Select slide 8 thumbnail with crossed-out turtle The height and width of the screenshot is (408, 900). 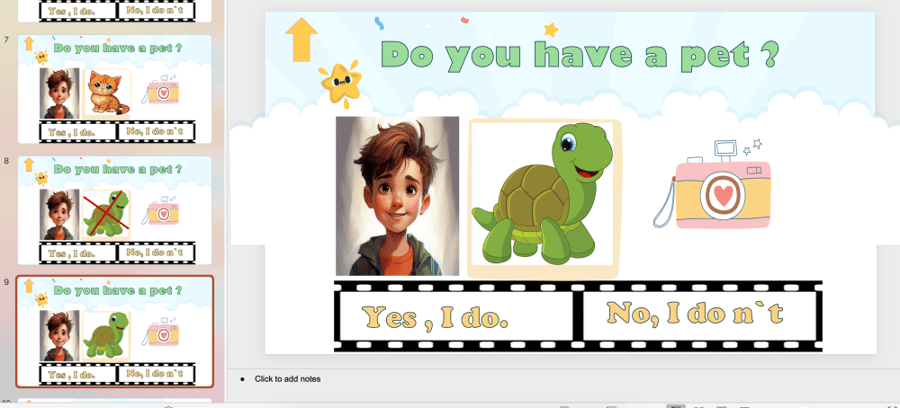(x=115, y=210)
